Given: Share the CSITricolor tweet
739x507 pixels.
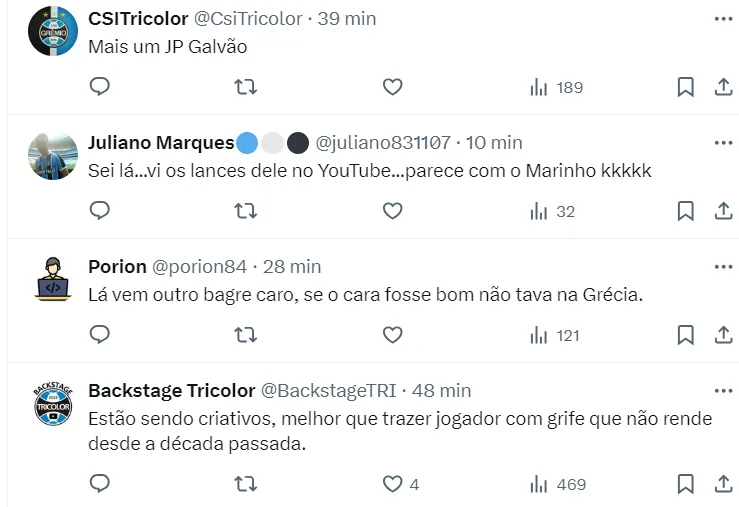Looking at the screenshot, I should tap(723, 87).
